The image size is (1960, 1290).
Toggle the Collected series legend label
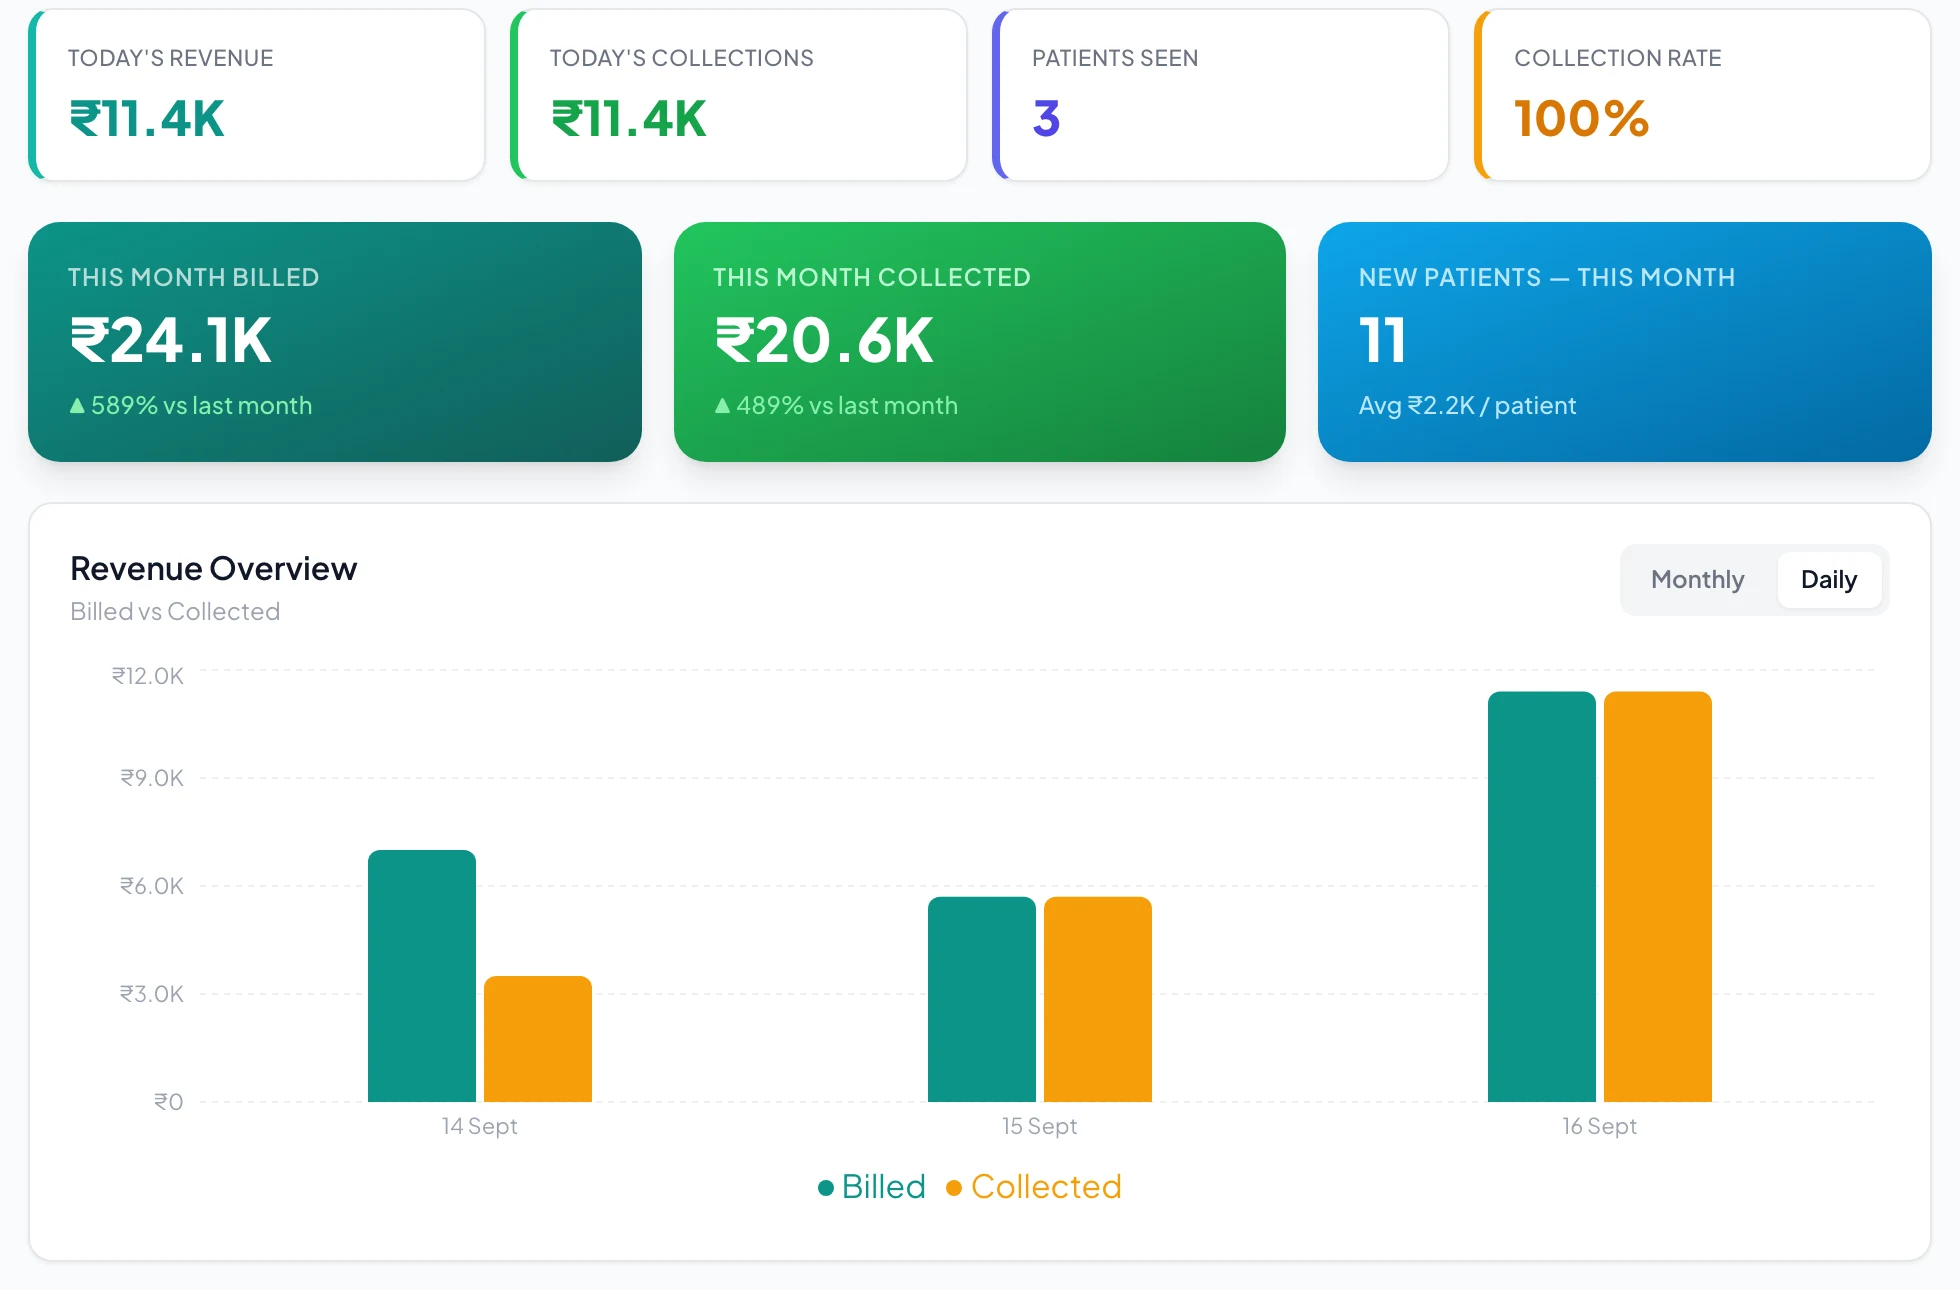[x=1046, y=1187]
